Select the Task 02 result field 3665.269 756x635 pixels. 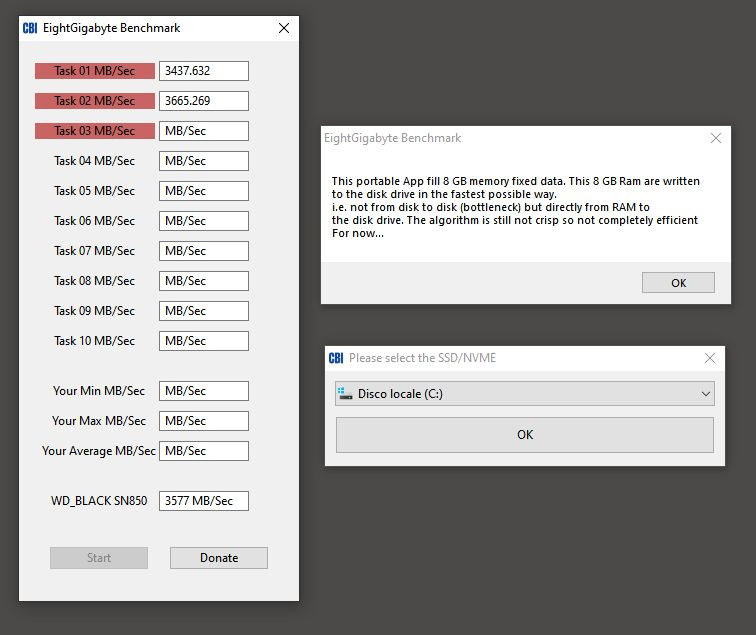(204, 101)
